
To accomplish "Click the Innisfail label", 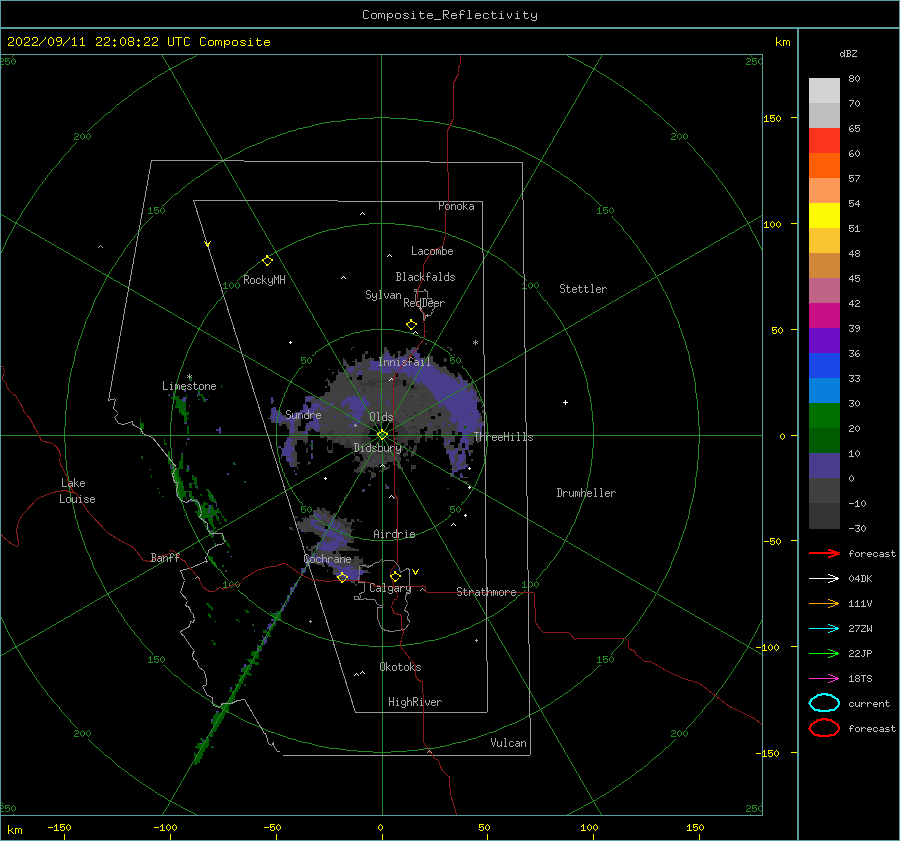I will tap(404, 362).
